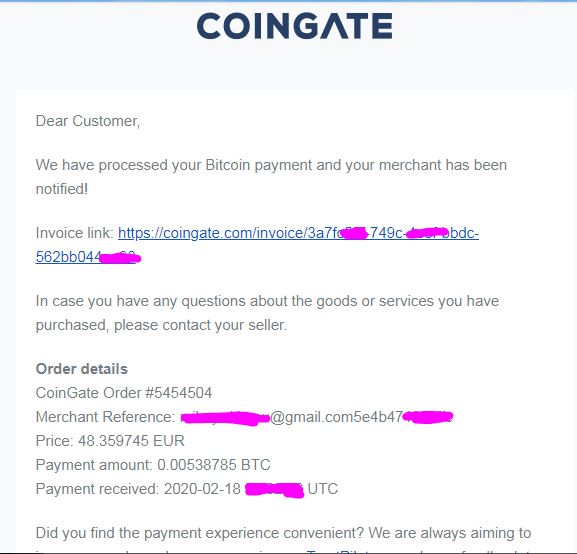This screenshot has height=554, width=577.
Task: Click the 'Merchant Reference:' label
Action: point(106,417)
